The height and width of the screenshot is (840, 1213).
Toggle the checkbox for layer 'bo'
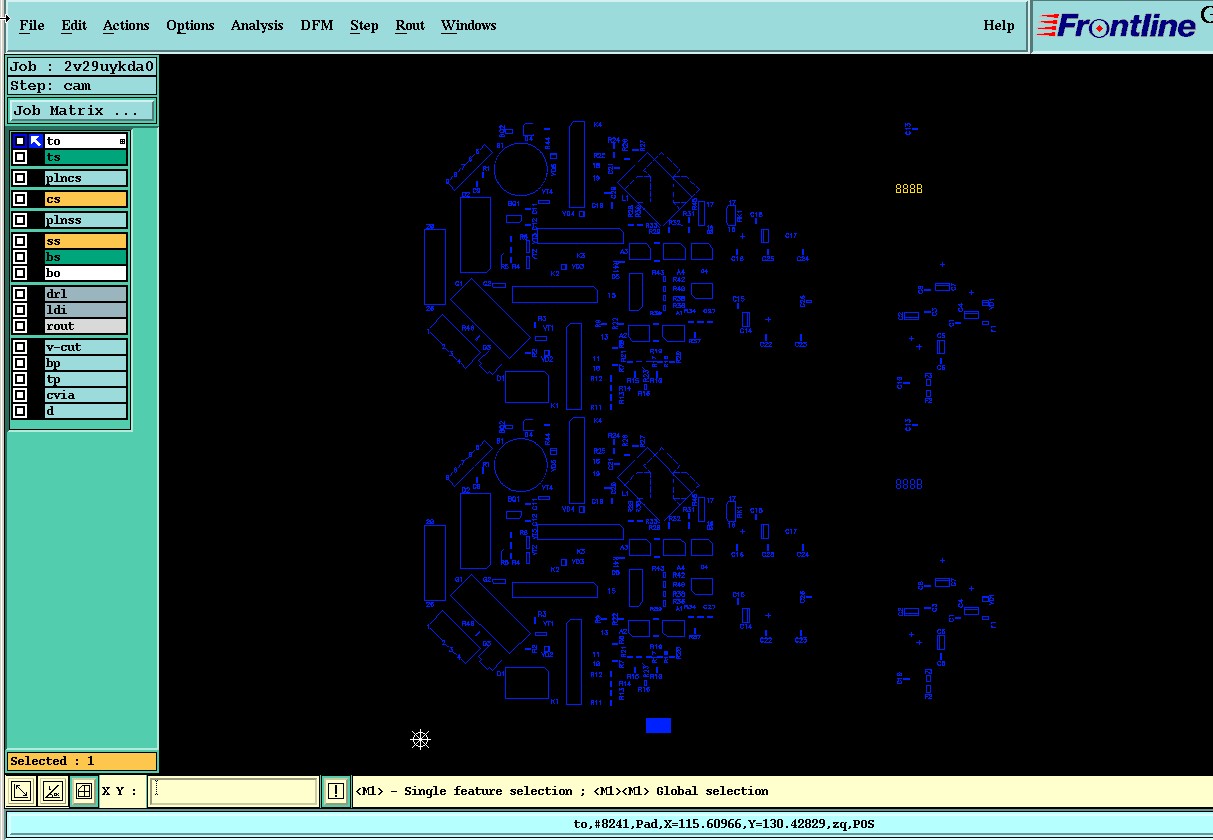coord(20,273)
